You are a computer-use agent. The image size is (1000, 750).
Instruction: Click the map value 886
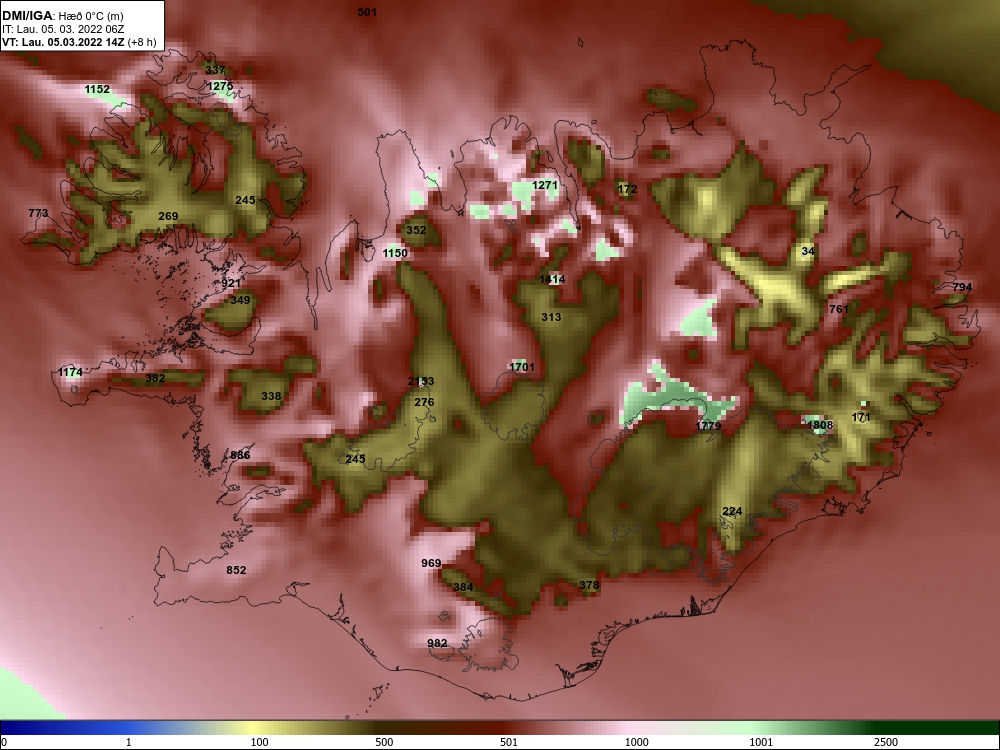(240, 455)
